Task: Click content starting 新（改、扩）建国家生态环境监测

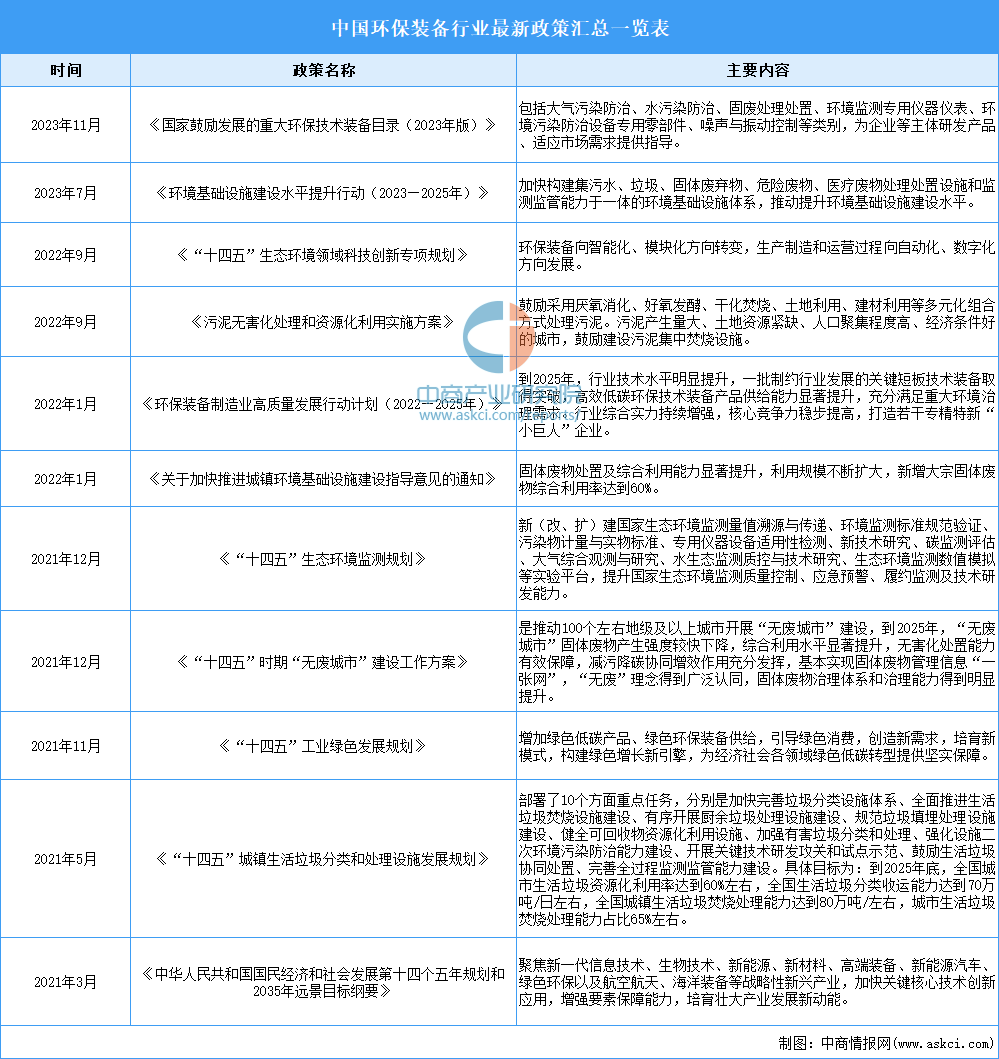Action: pos(757,559)
